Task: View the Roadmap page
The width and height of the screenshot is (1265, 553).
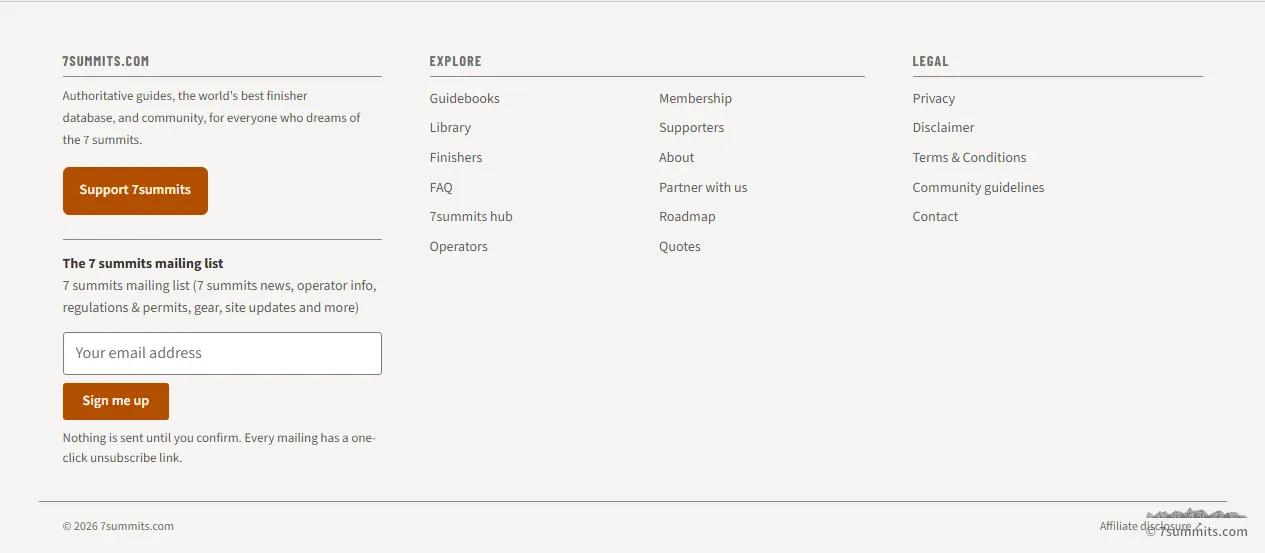Action: click(687, 217)
